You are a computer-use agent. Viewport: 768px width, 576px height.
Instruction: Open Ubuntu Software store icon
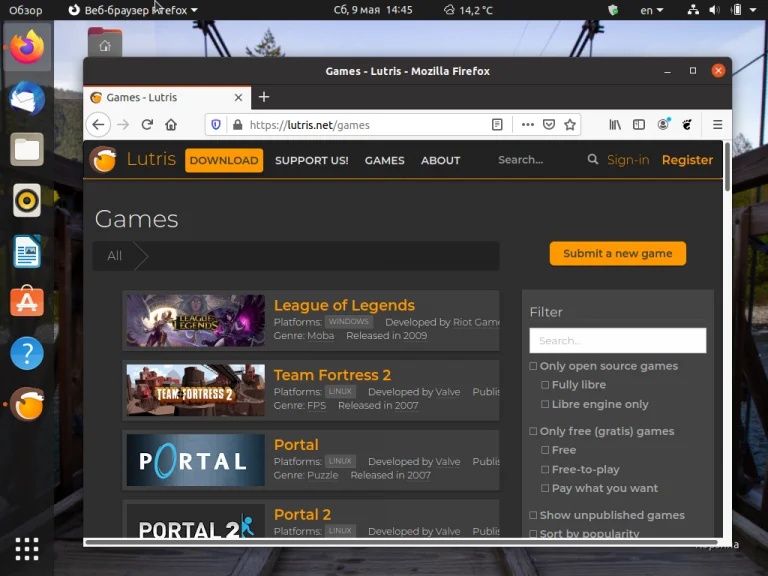27,302
